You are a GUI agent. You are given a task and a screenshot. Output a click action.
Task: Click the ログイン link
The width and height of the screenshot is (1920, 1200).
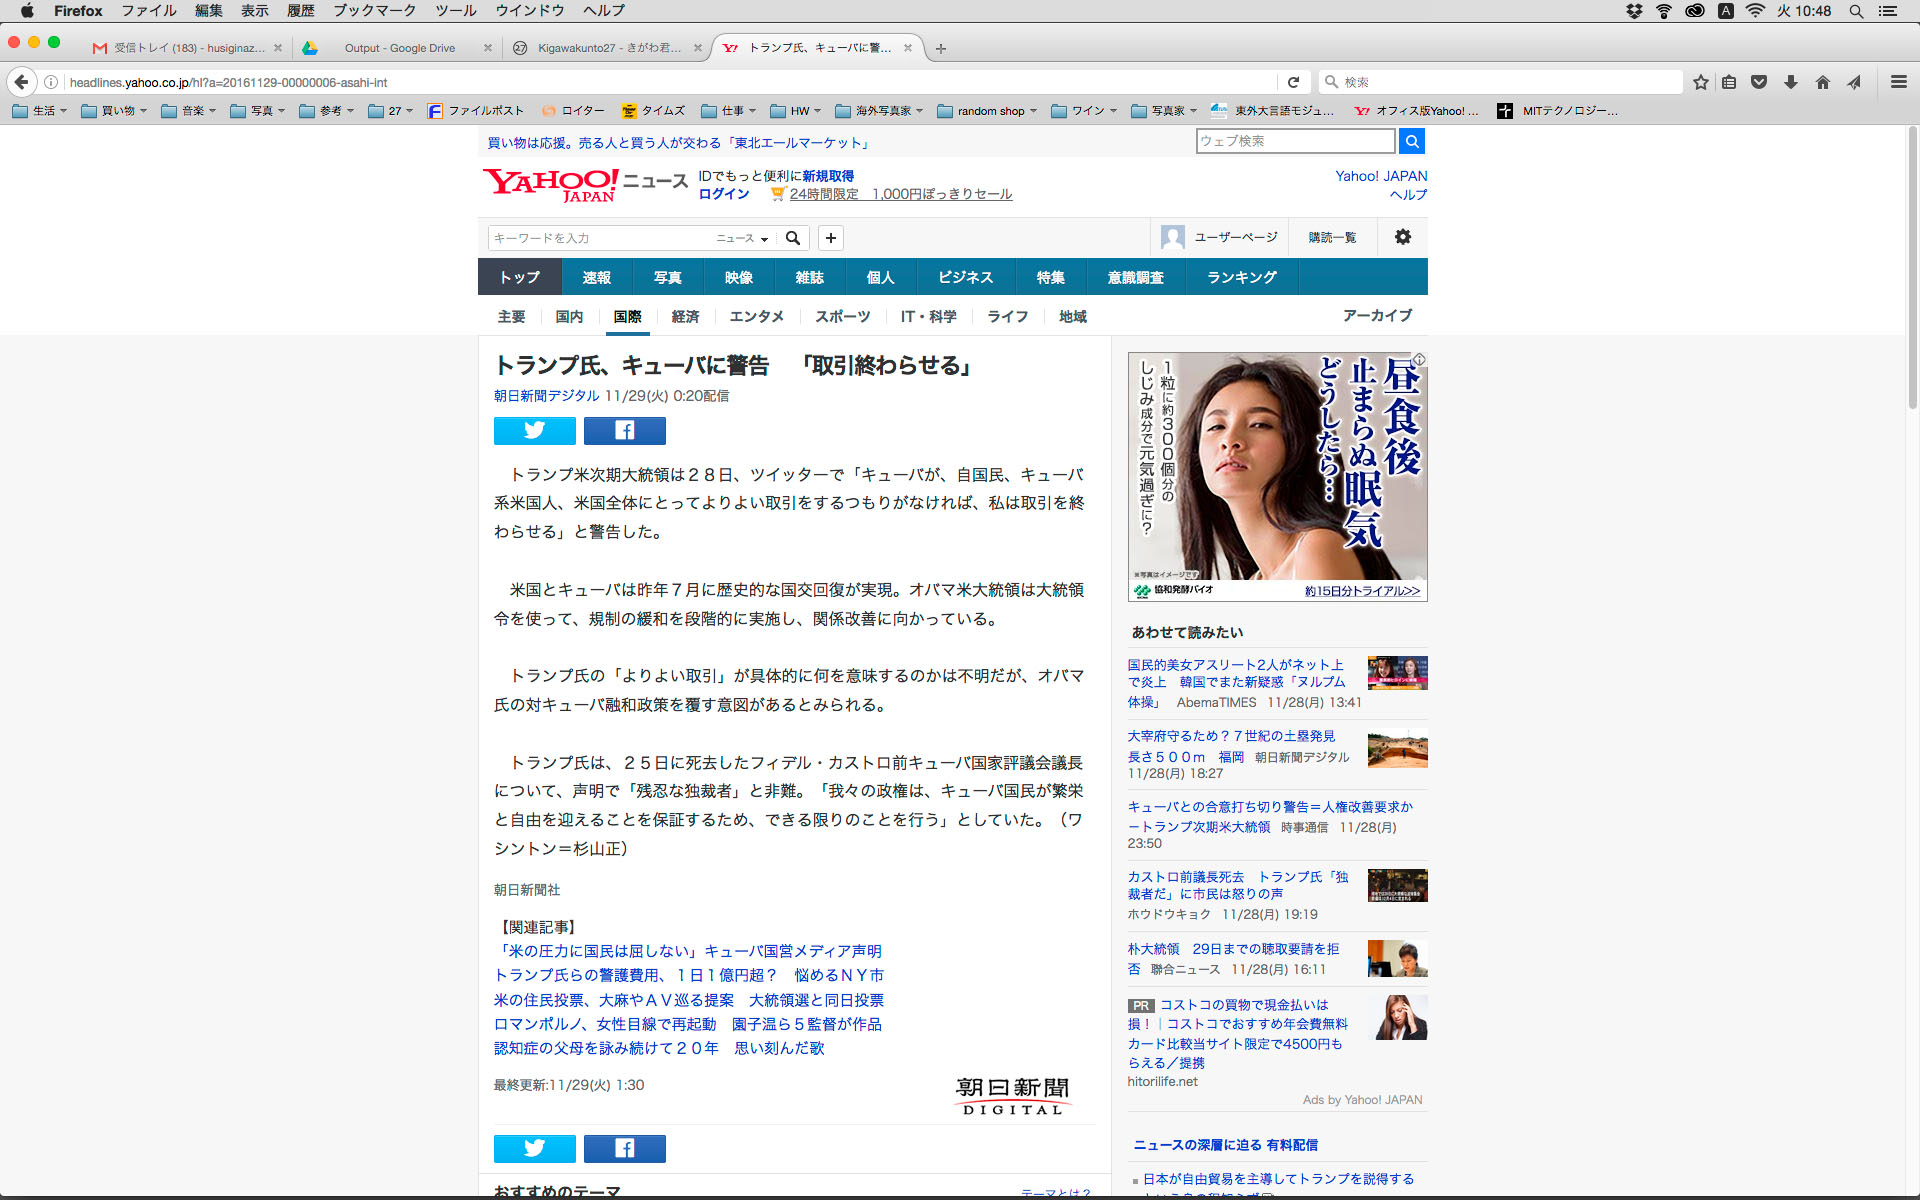pos(723,194)
